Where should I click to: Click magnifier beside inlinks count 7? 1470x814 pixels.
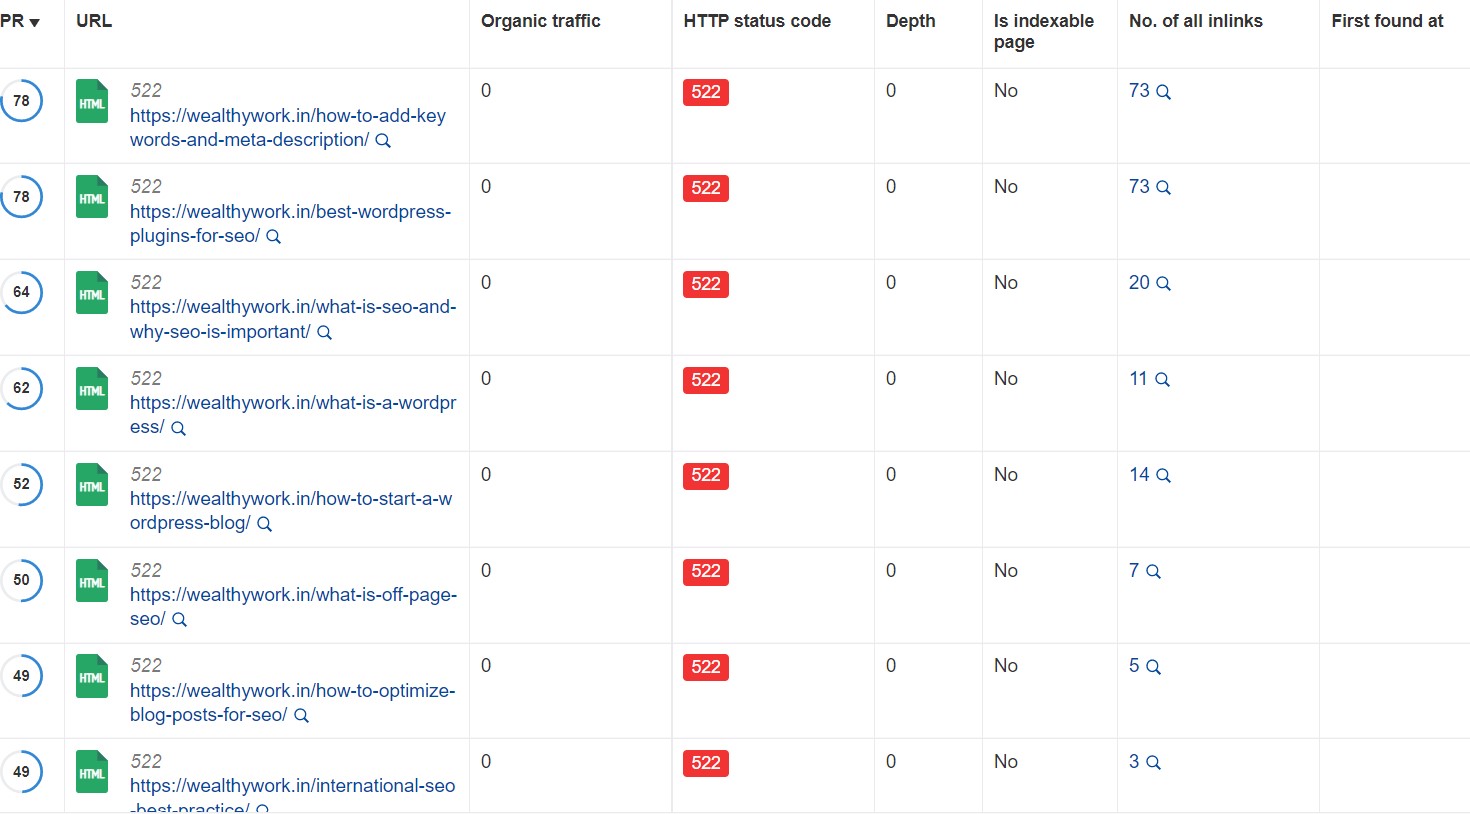pyautogui.click(x=1153, y=572)
